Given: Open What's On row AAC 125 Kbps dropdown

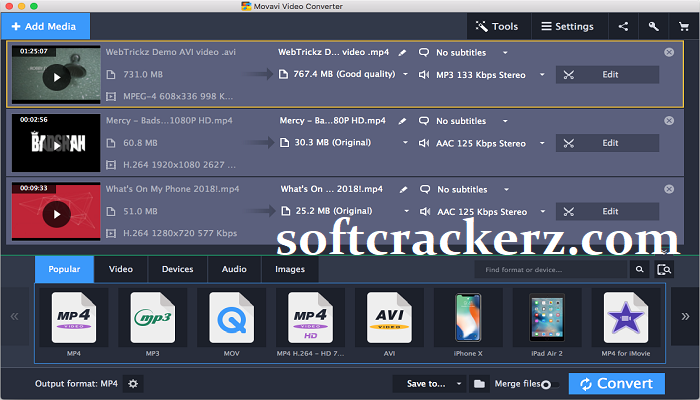Looking at the screenshot, I should [543, 212].
